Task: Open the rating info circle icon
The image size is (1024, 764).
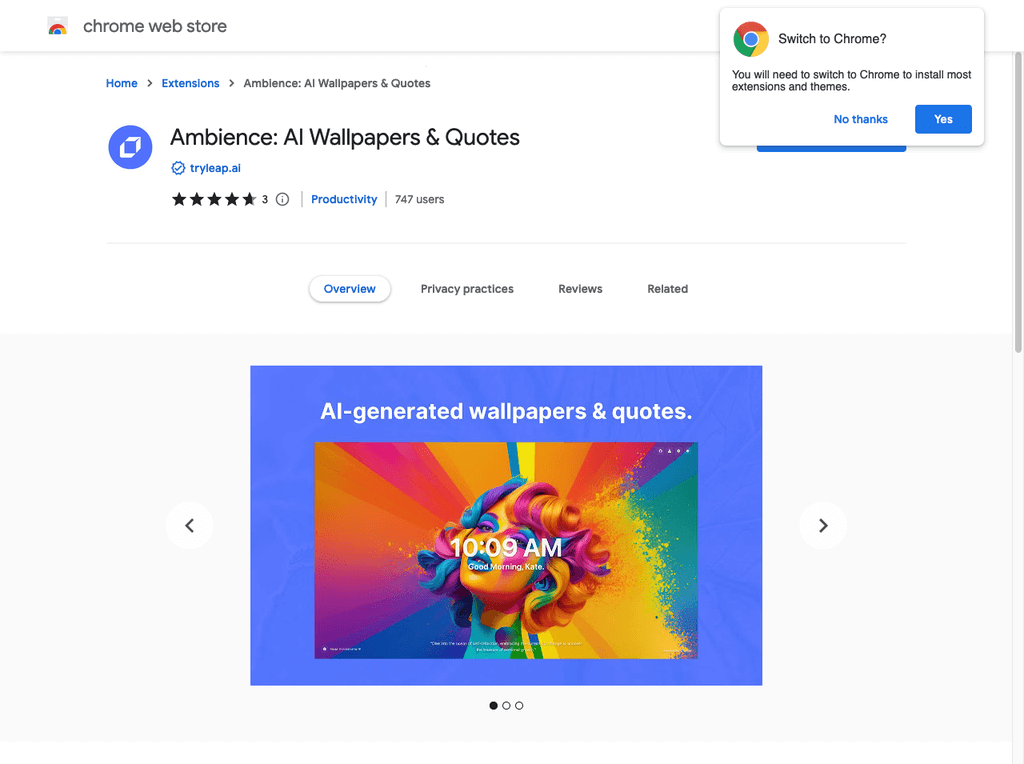Action: [x=282, y=199]
